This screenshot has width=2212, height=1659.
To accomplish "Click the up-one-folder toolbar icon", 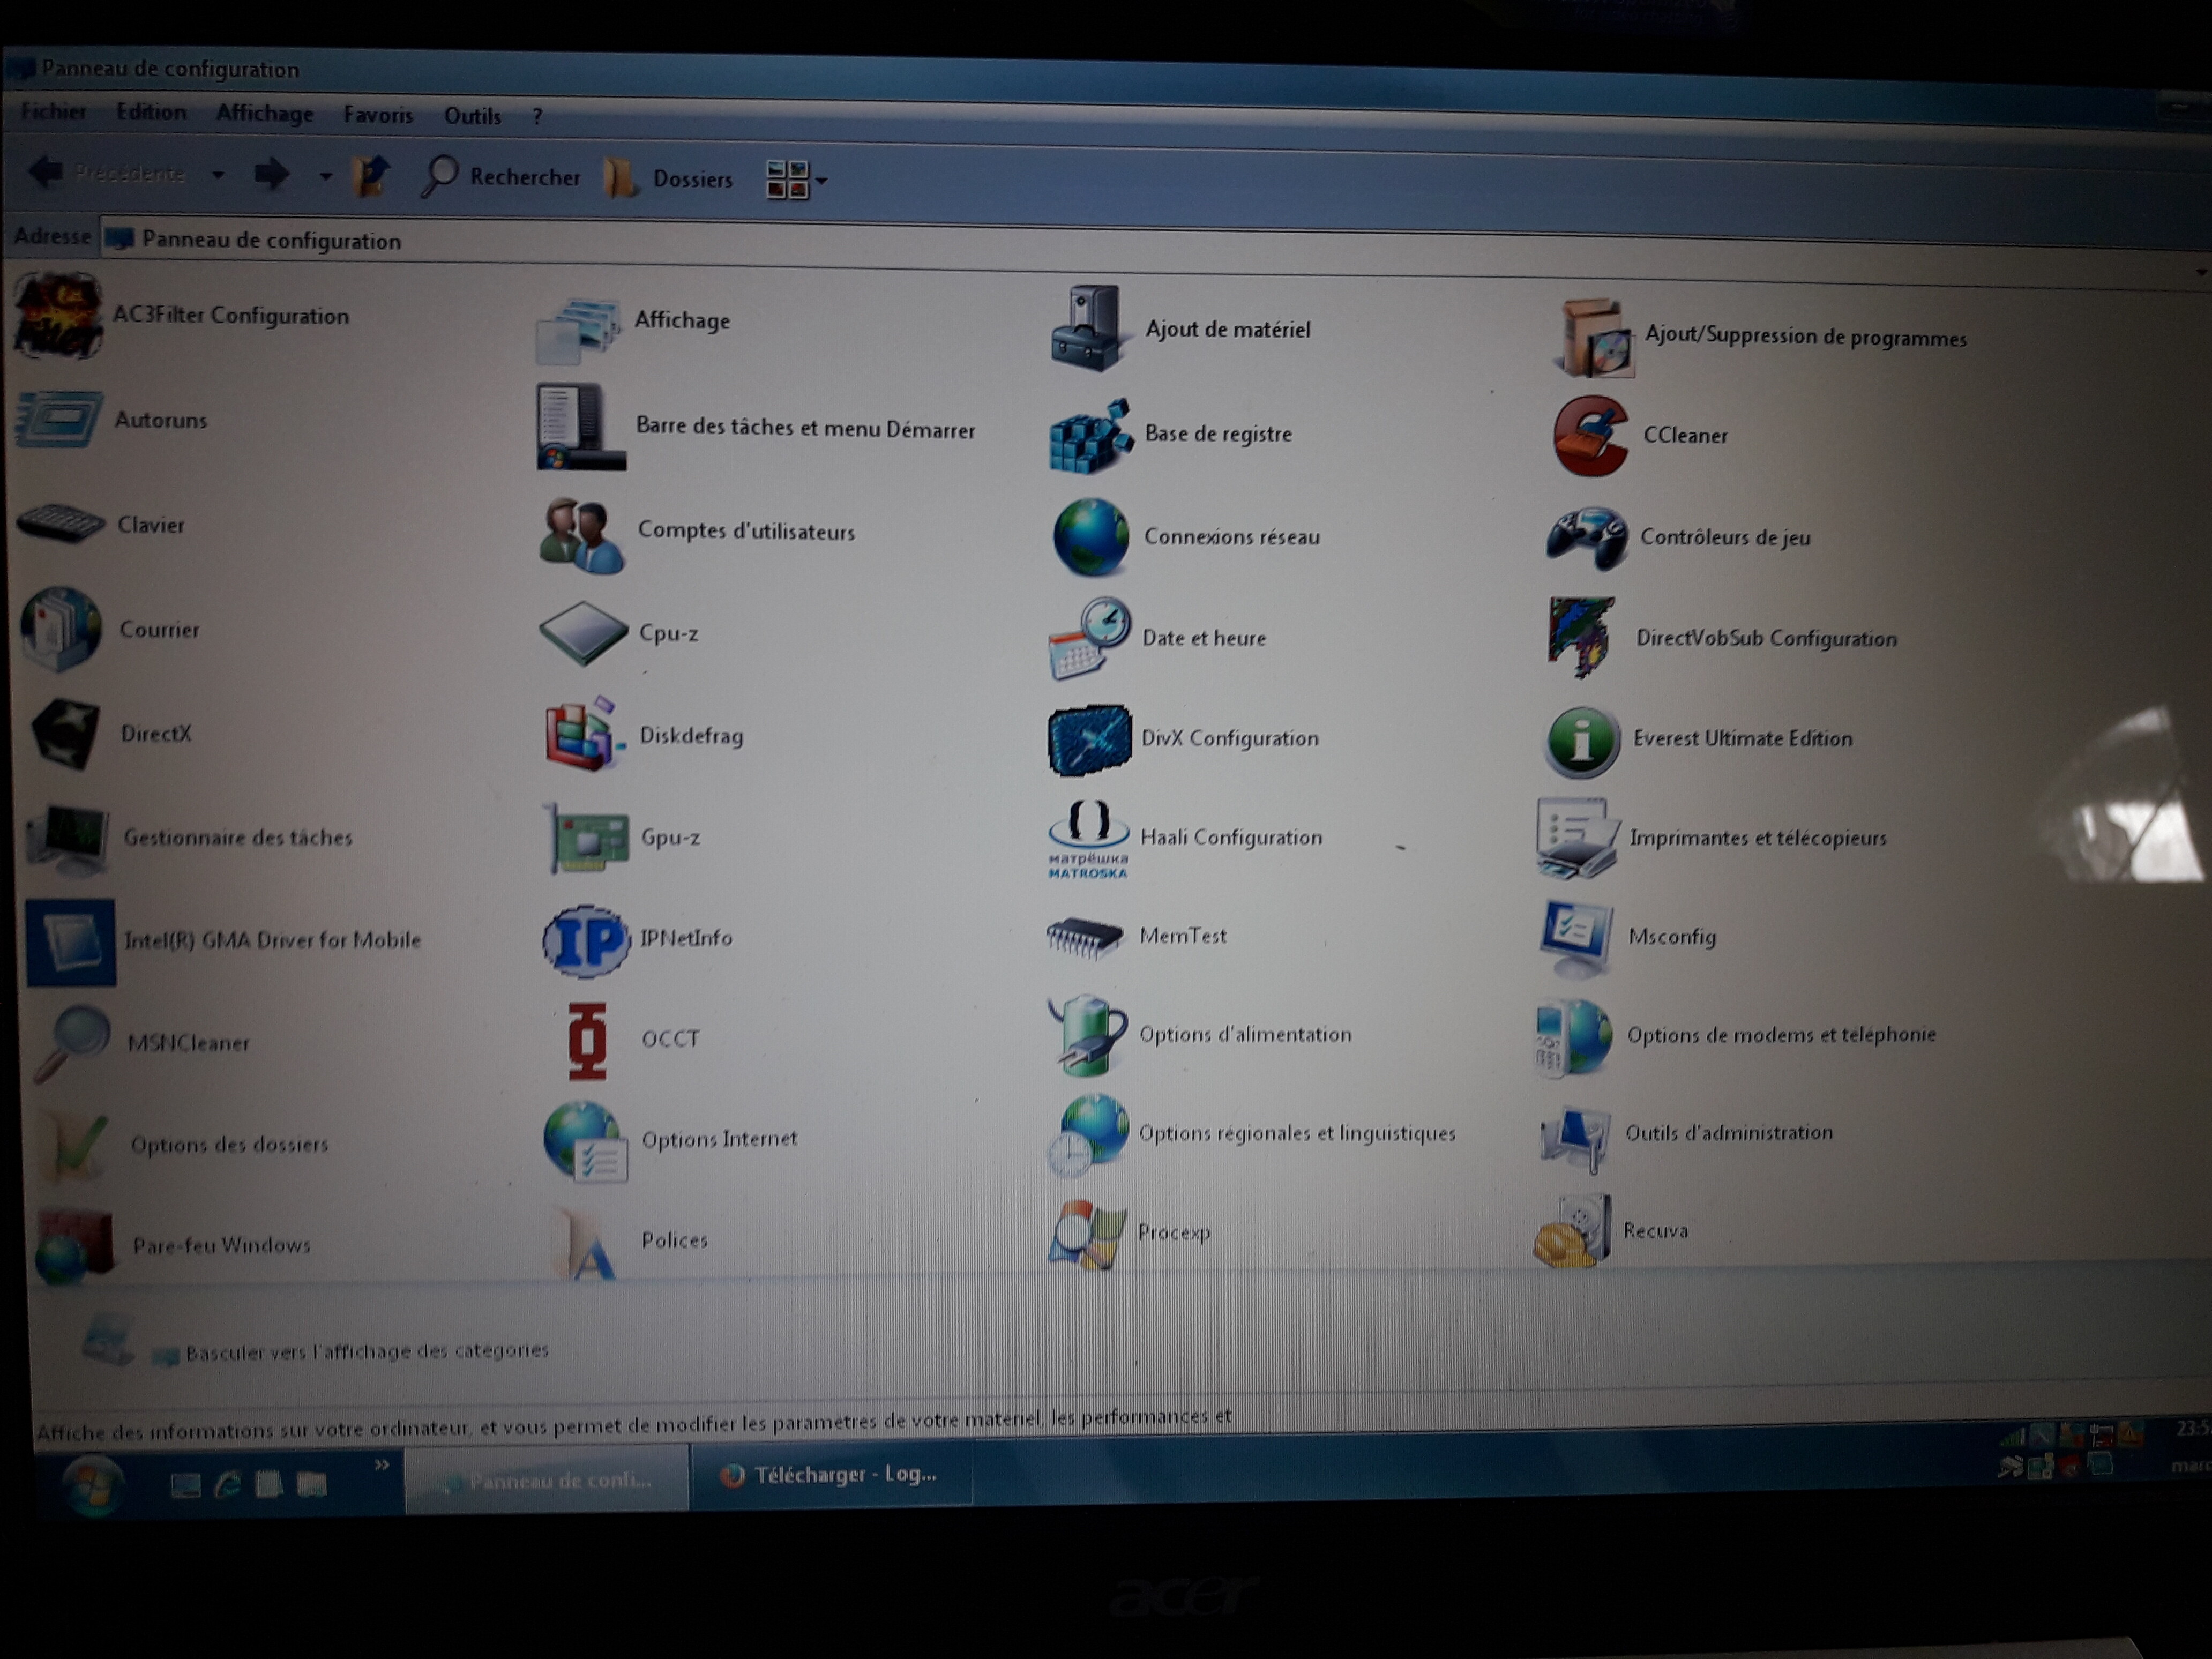I will [370, 176].
